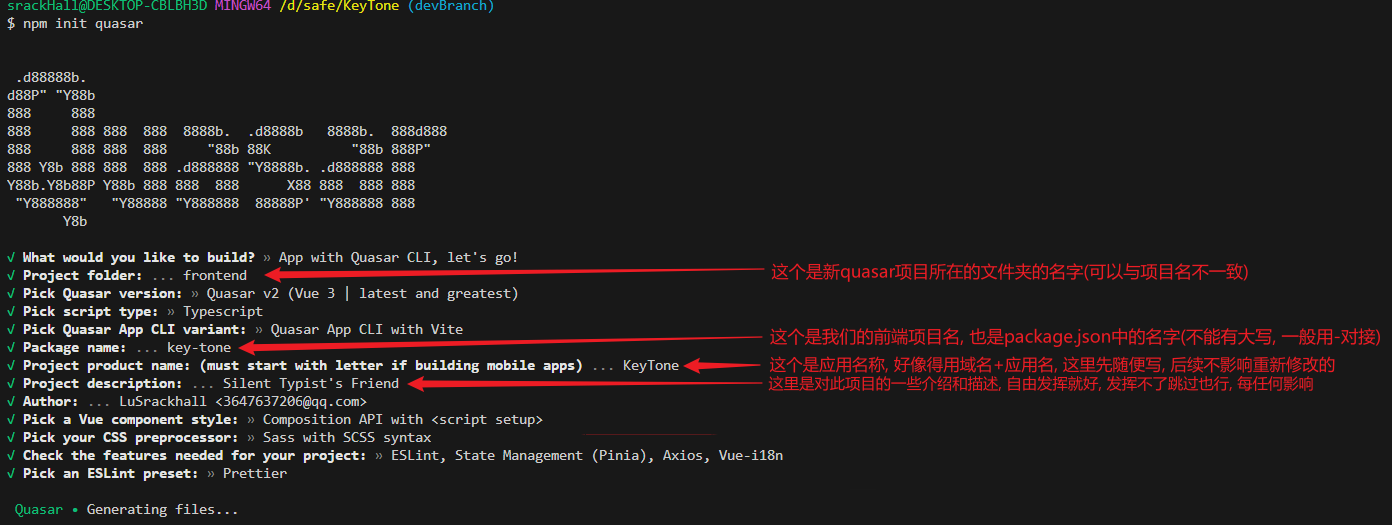Click the "Composition API with <script setup>" answer

point(402,420)
